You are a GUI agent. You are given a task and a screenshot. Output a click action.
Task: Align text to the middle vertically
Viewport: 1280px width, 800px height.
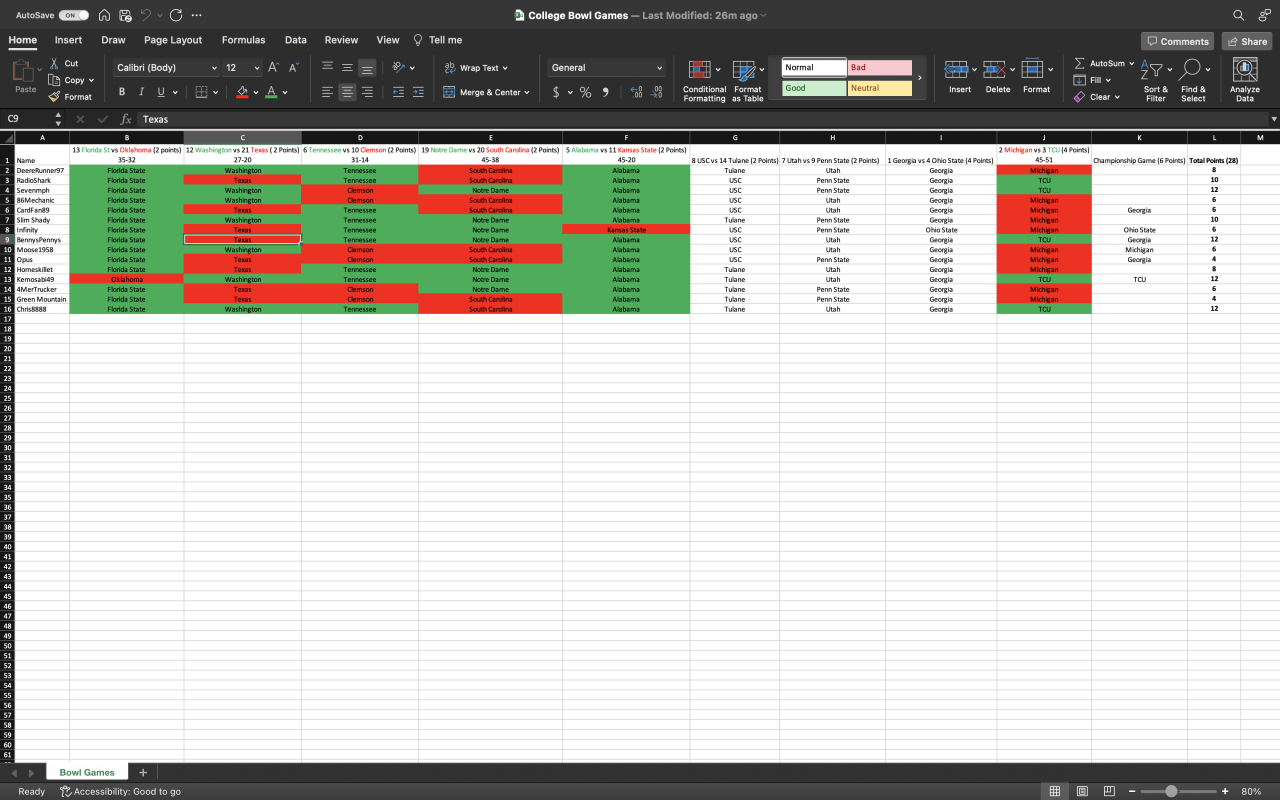(x=347, y=67)
